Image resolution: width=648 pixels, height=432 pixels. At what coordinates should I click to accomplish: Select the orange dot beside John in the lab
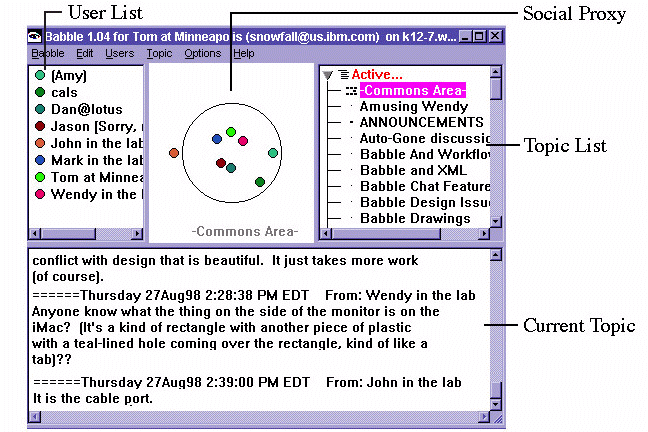(39, 143)
